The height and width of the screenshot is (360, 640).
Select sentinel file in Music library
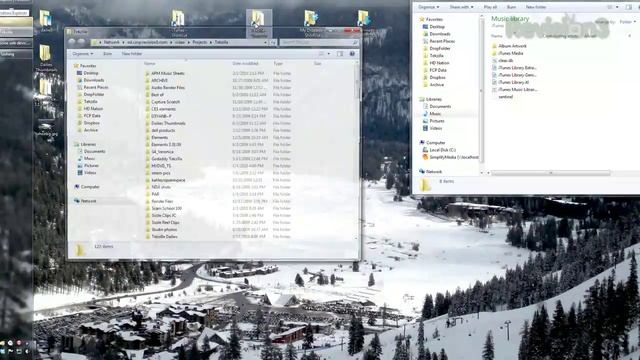(x=505, y=97)
